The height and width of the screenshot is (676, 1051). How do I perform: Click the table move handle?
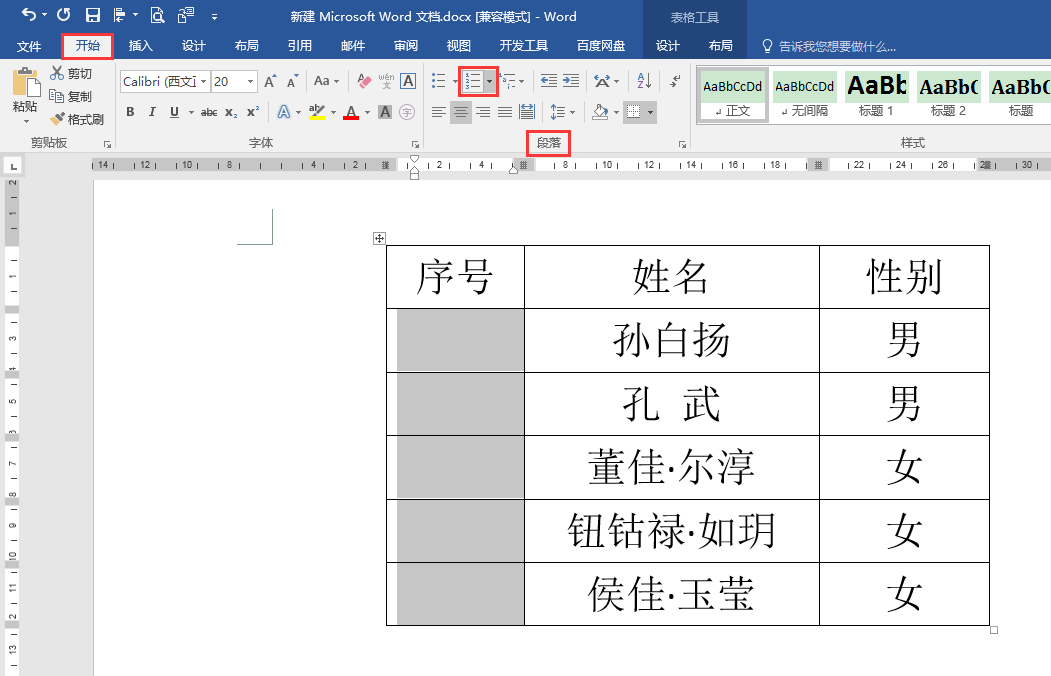379,239
